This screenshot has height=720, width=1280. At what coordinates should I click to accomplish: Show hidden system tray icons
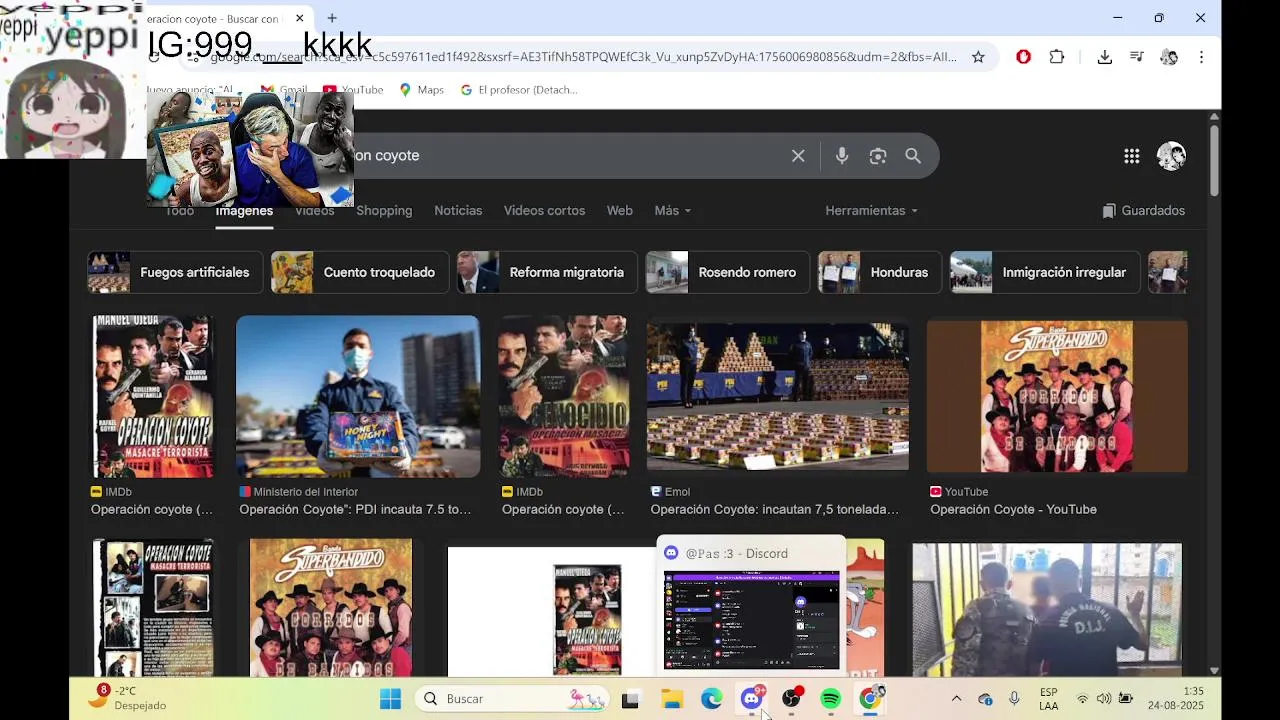(956, 699)
